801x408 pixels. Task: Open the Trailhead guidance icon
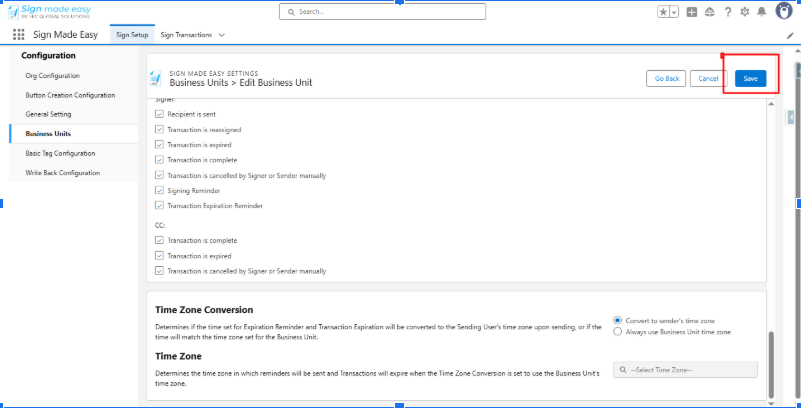(x=709, y=12)
